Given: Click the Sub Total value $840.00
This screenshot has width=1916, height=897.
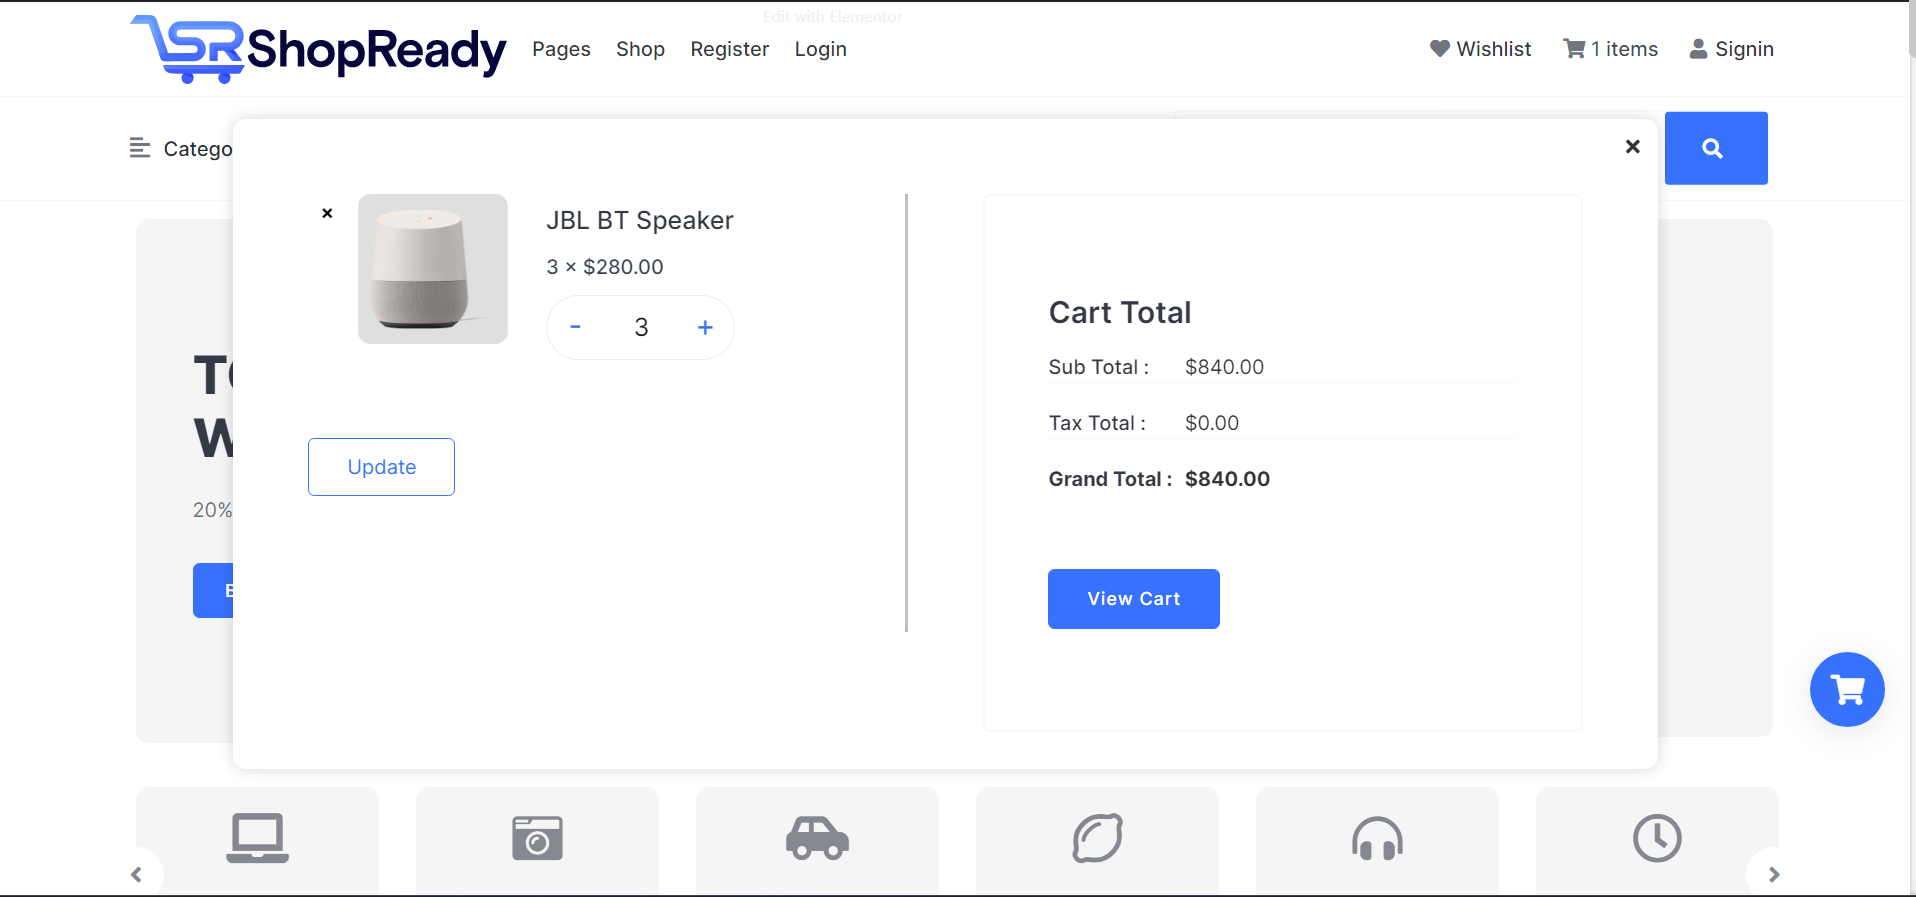Looking at the screenshot, I should click(1224, 367).
